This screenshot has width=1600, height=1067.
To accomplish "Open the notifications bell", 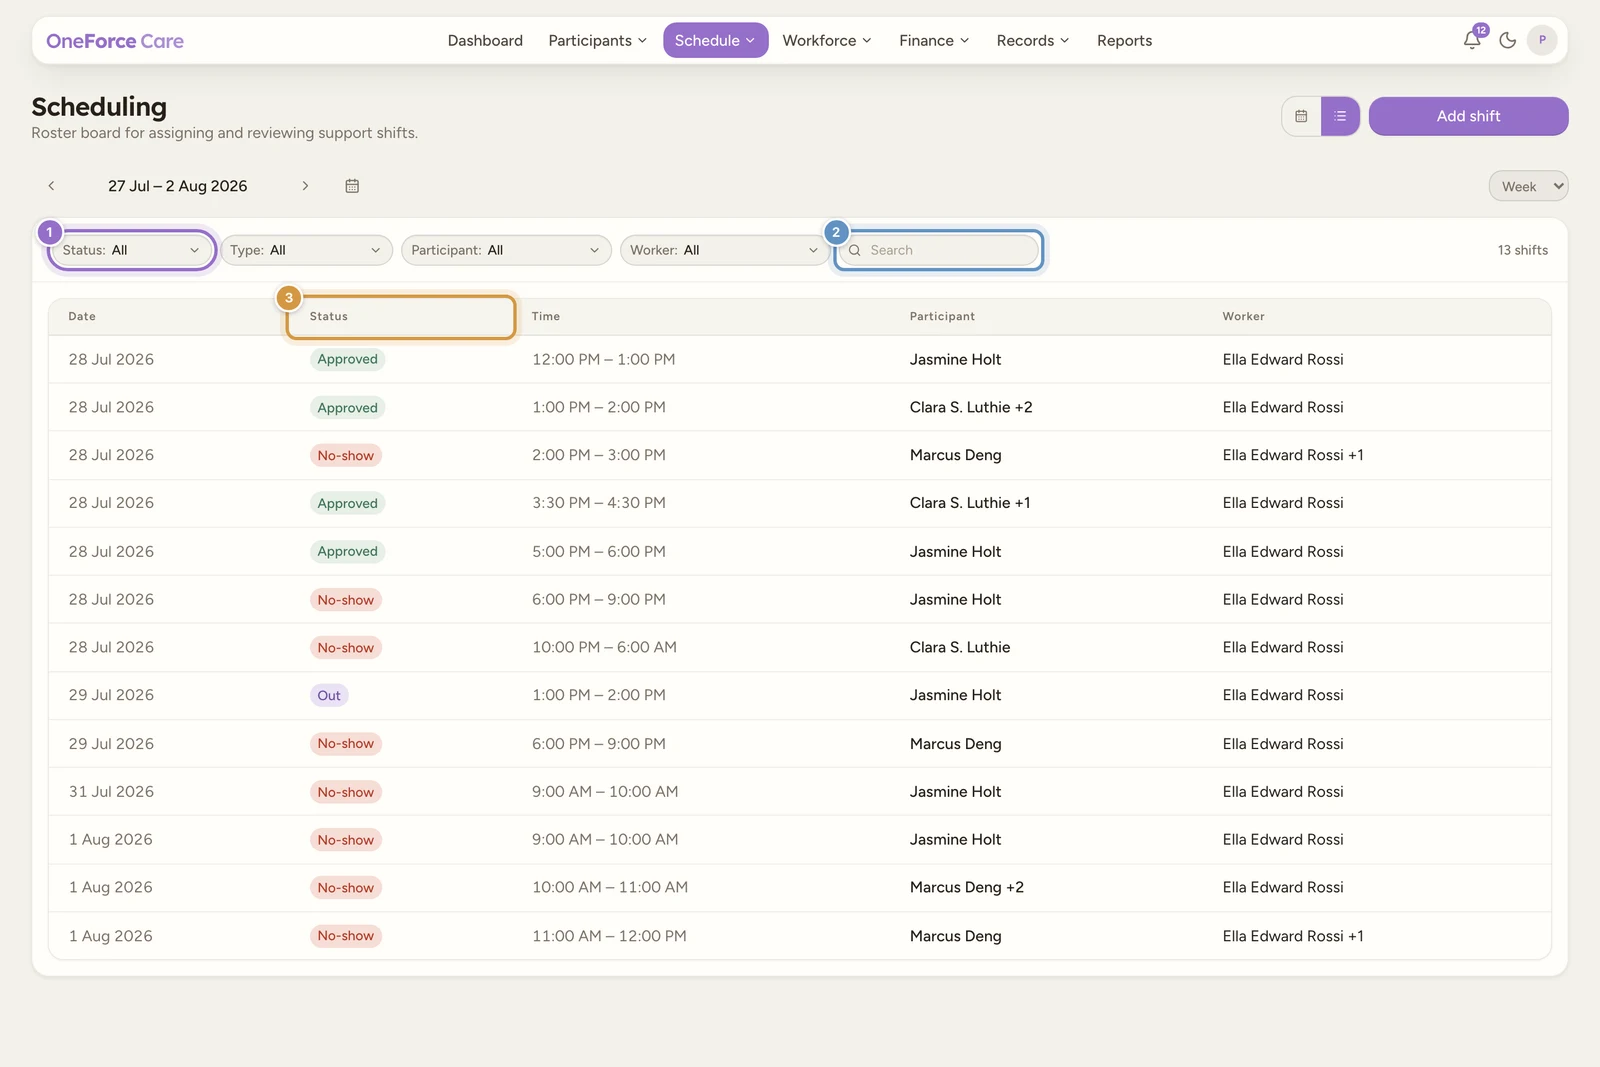I will pos(1472,40).
